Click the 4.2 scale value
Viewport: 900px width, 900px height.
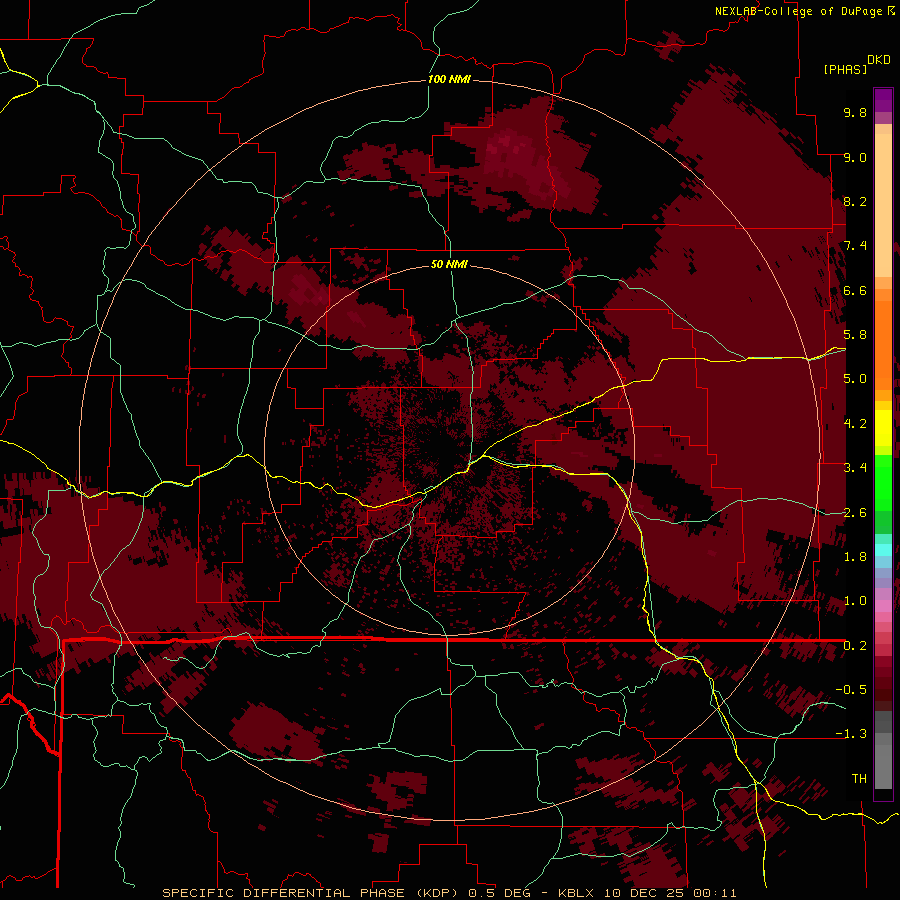855,424
